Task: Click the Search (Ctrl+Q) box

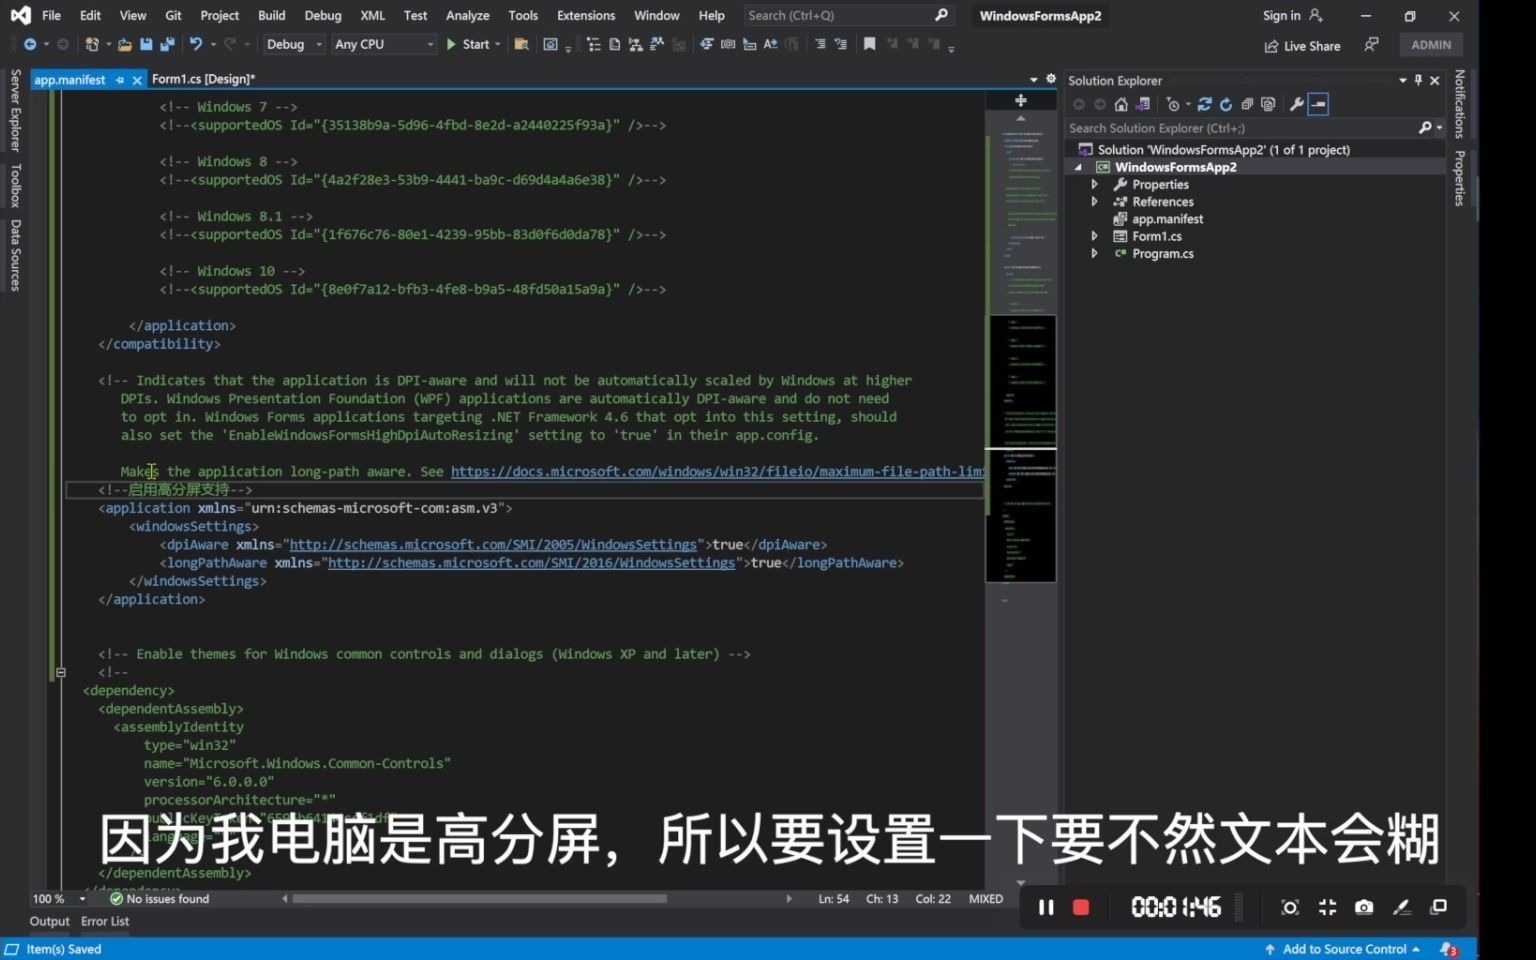Action: [x=848, y=15]
